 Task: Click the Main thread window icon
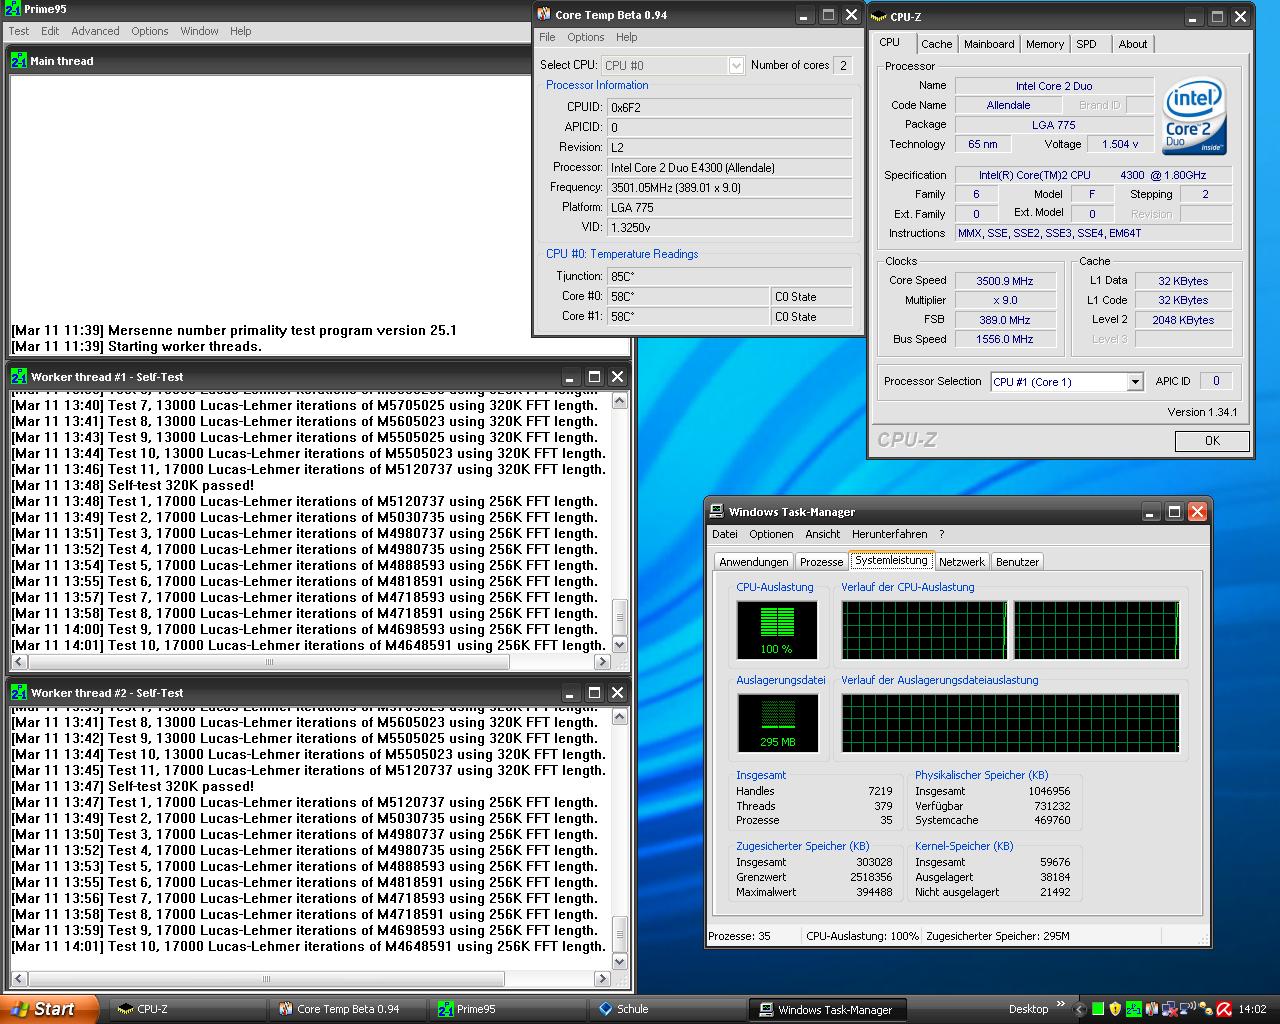(19, 61)
